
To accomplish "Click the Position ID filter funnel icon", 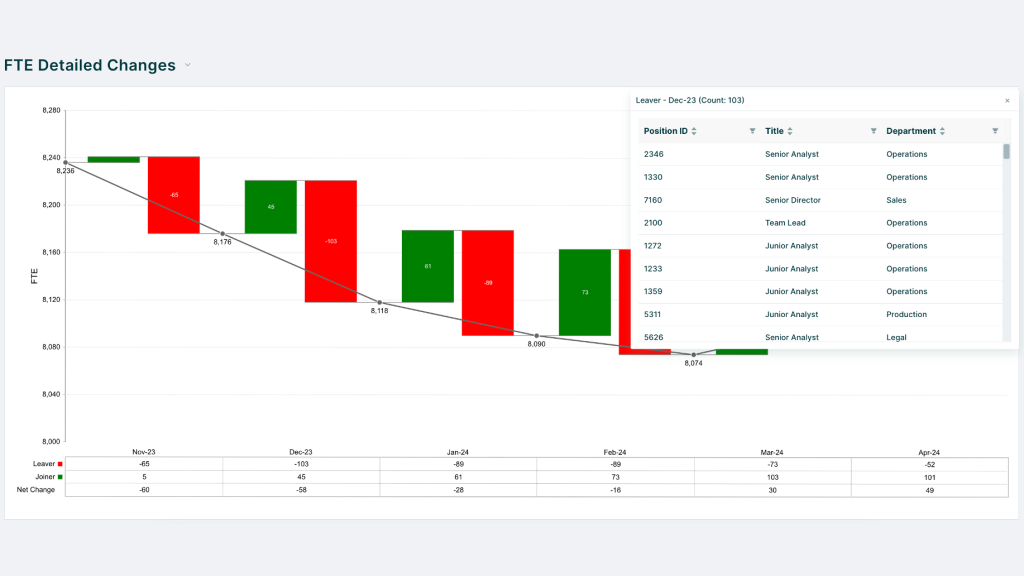I will (751, 131).
